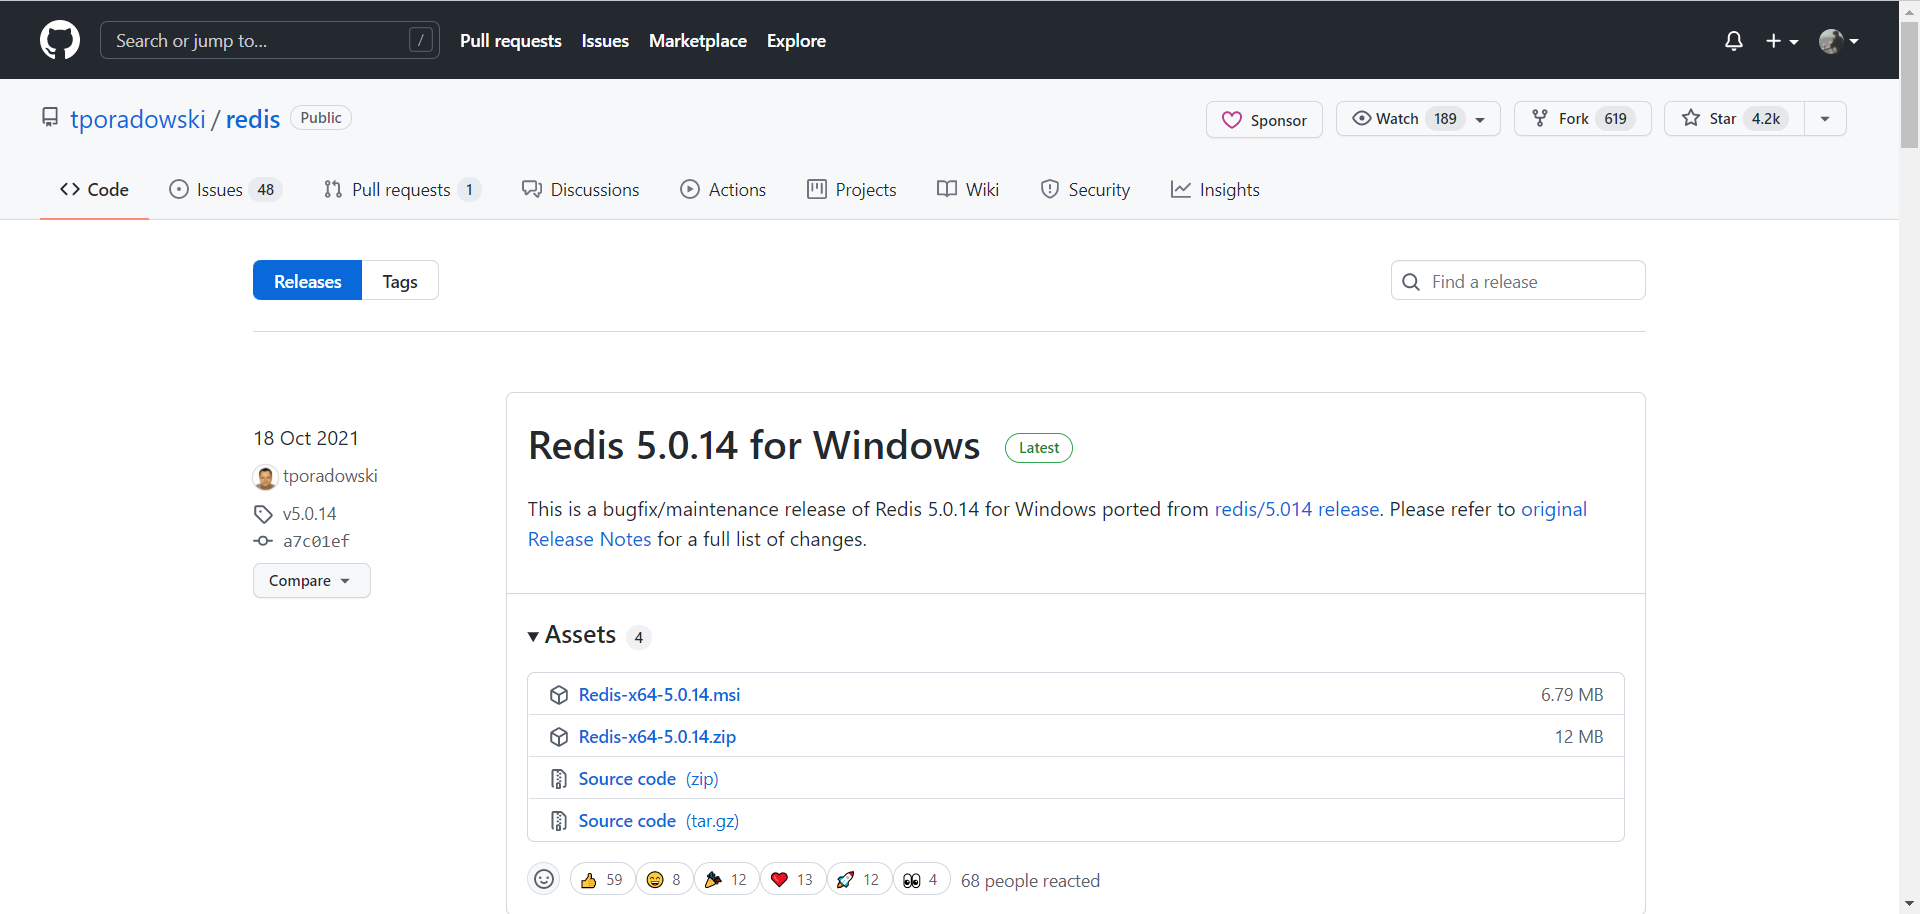Open the repository Pull requests tab

pyautogui.click(x=402, y=190)
